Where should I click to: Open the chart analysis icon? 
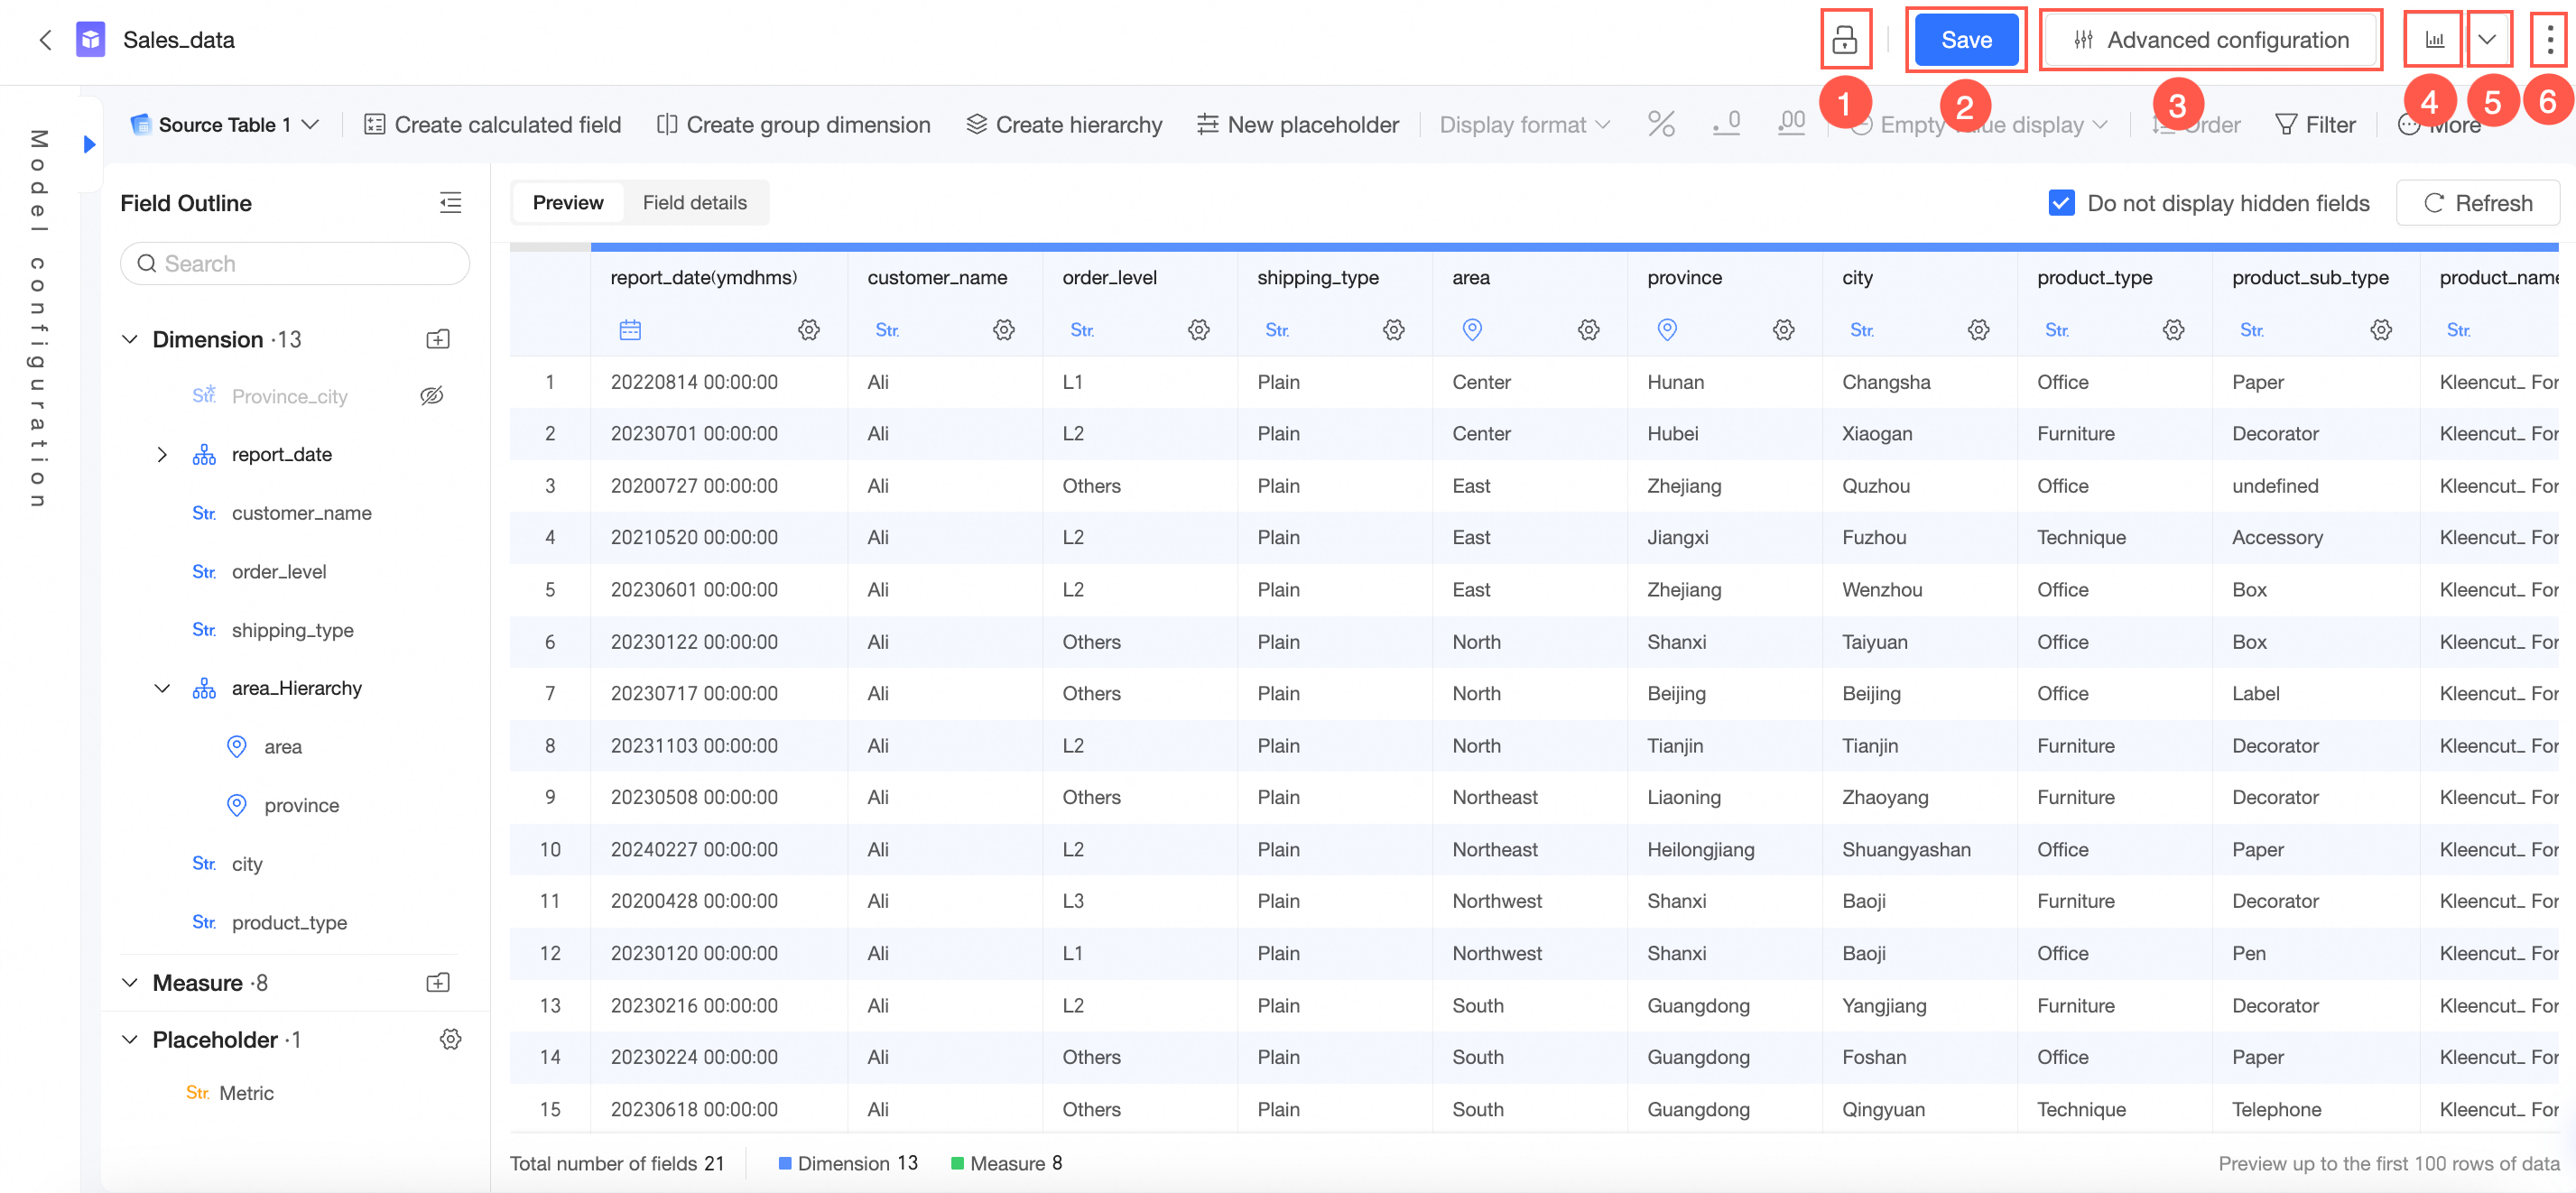pyautogui.click(x=2434, y=40)
